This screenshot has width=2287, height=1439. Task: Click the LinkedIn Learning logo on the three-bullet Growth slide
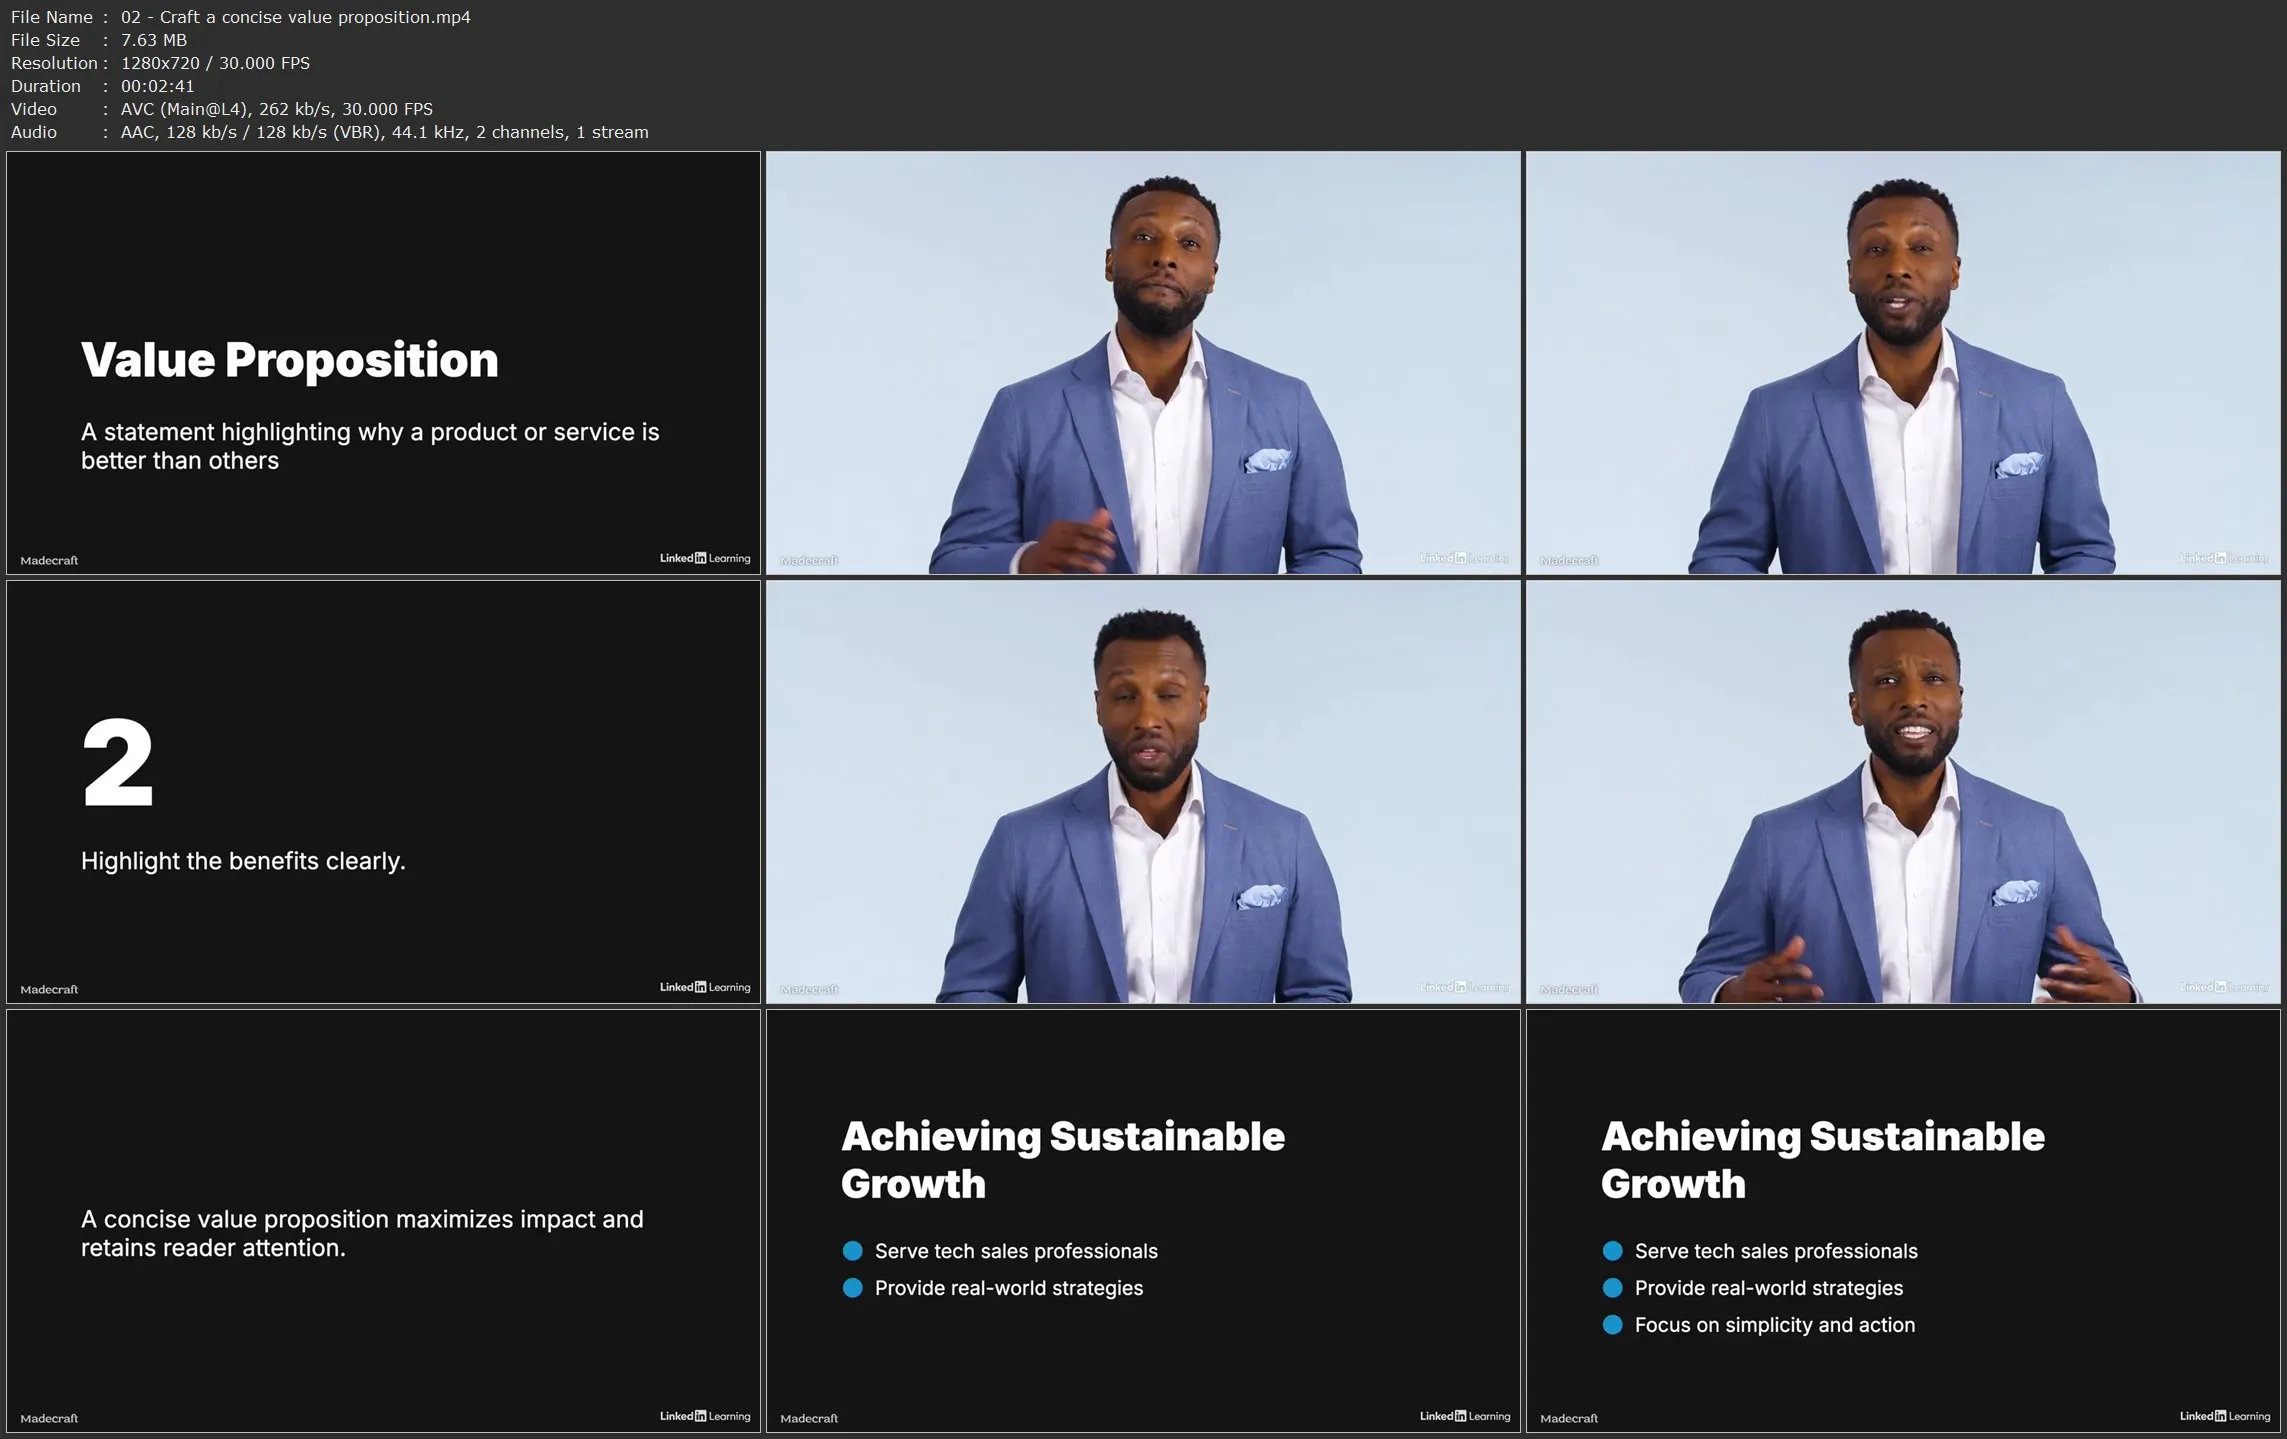pyautogui.click(x=2224, y=1416)
